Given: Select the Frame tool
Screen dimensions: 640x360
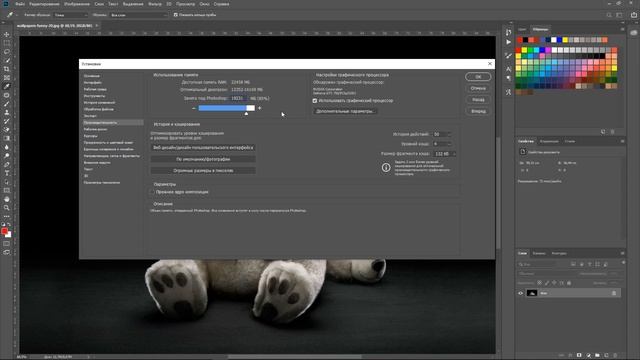Looking at the screenshot, I should click(x=7, y=78).
